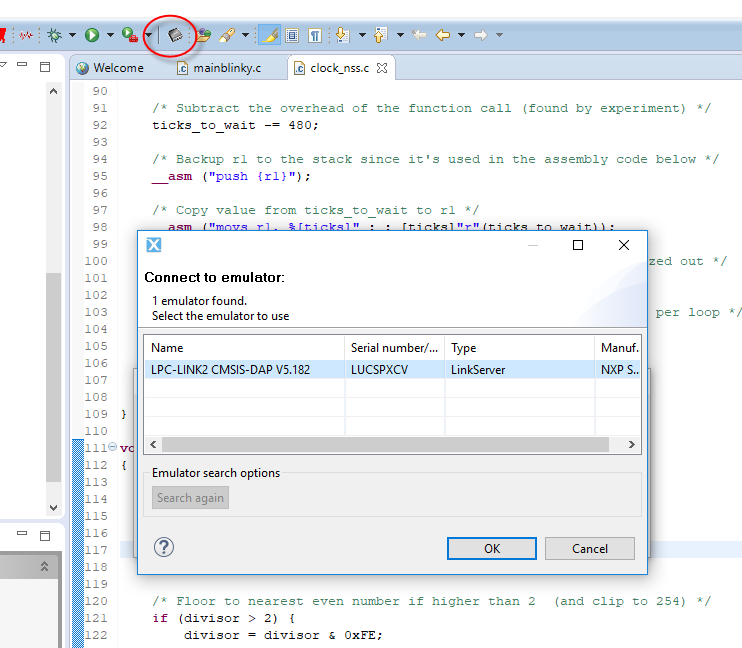
Task: Maximize the lower left view panel
Action: coord(45,536)
